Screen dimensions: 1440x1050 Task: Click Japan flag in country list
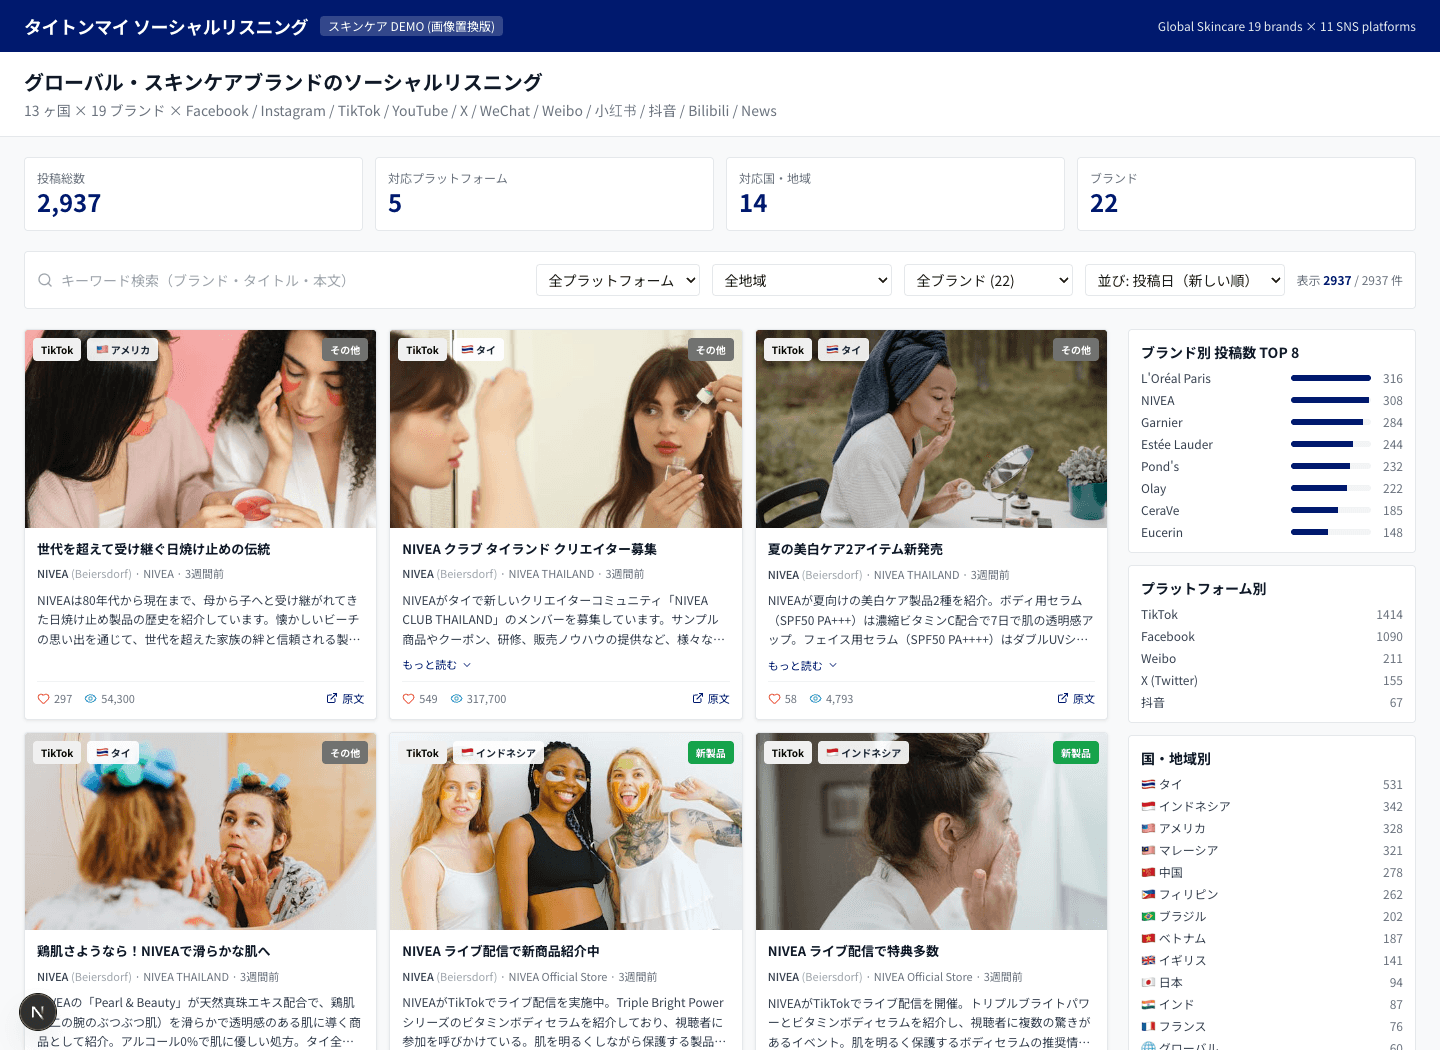1148,983
